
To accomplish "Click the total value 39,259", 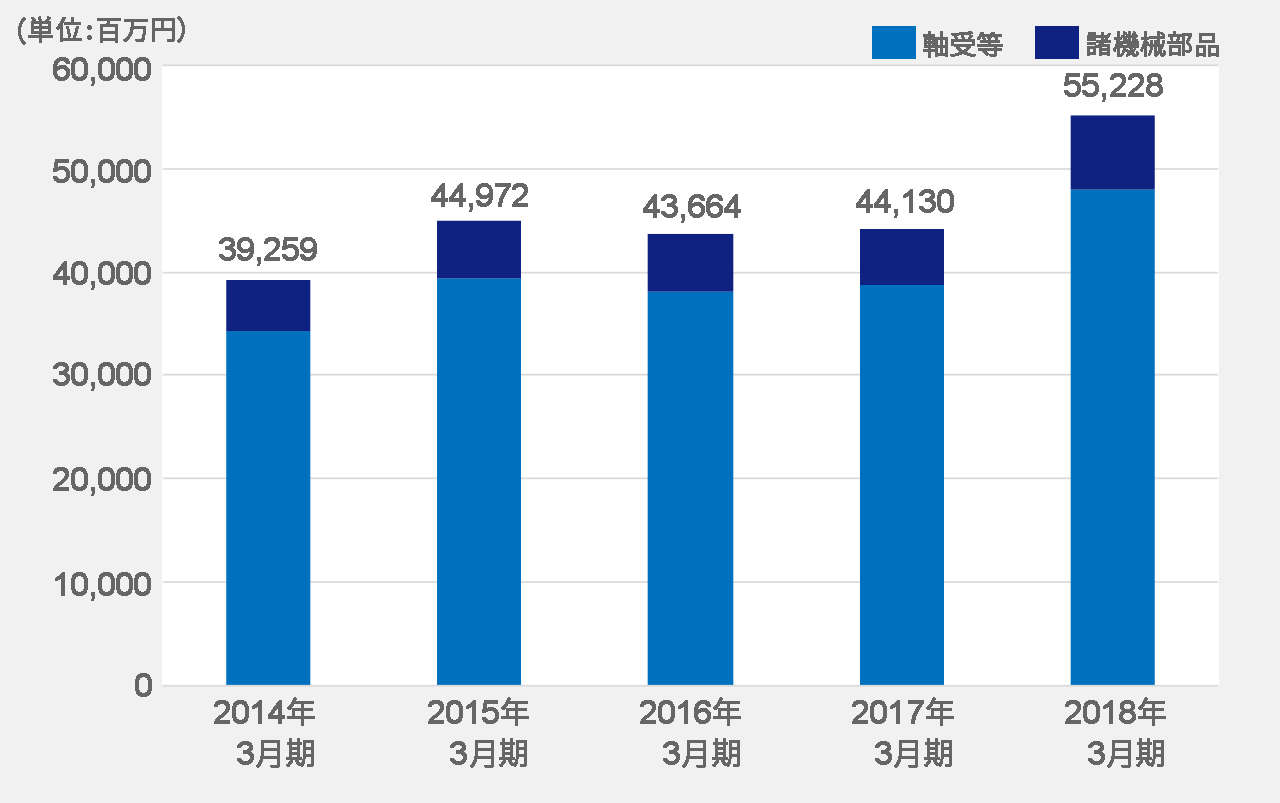I will 267,251.
